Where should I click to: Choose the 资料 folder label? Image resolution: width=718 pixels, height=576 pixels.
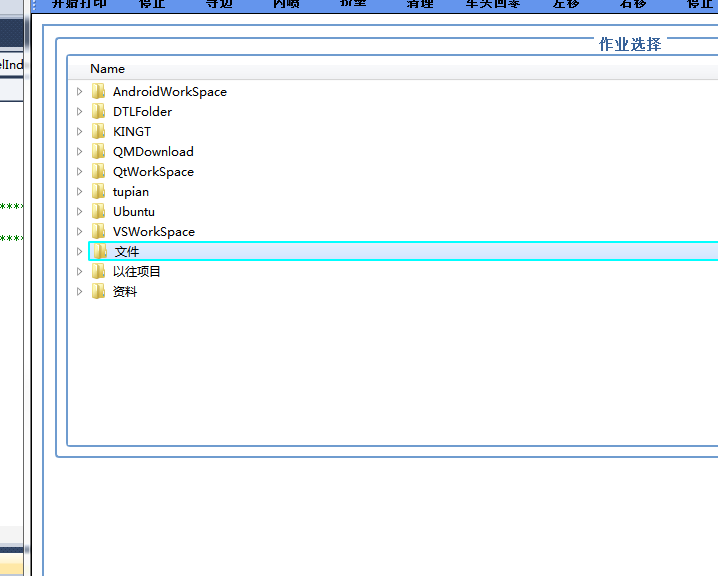[125, 292]
